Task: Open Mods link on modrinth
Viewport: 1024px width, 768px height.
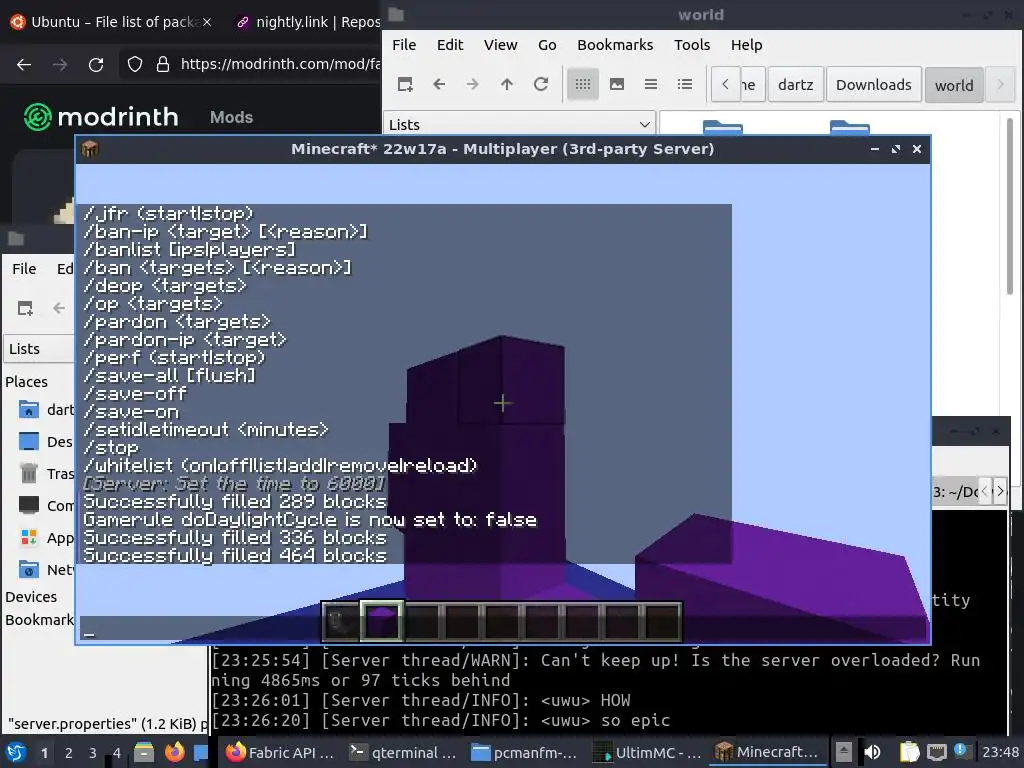Action: click(x=231, y=118)
